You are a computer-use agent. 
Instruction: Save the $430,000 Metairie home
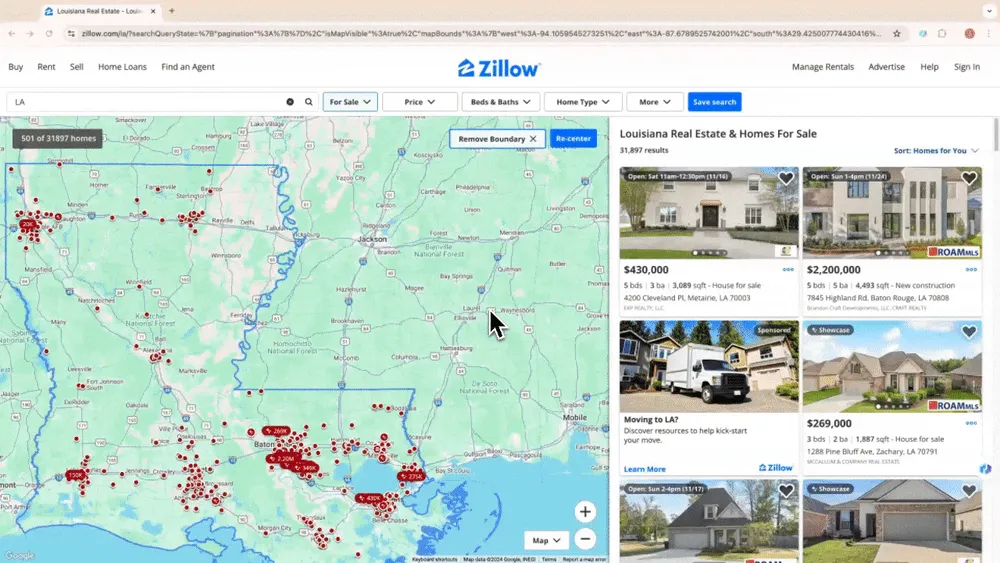[x=786, y=178]
